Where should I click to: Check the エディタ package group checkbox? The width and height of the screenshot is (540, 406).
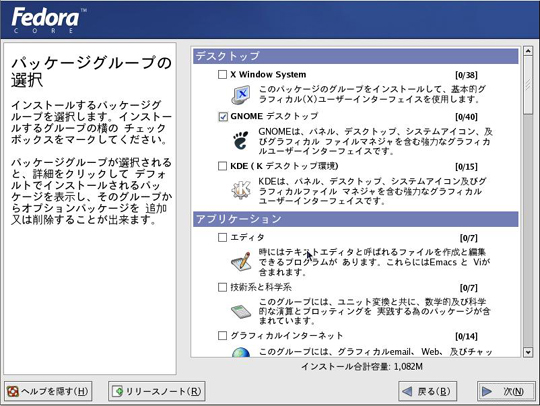[x=222, y=238]
